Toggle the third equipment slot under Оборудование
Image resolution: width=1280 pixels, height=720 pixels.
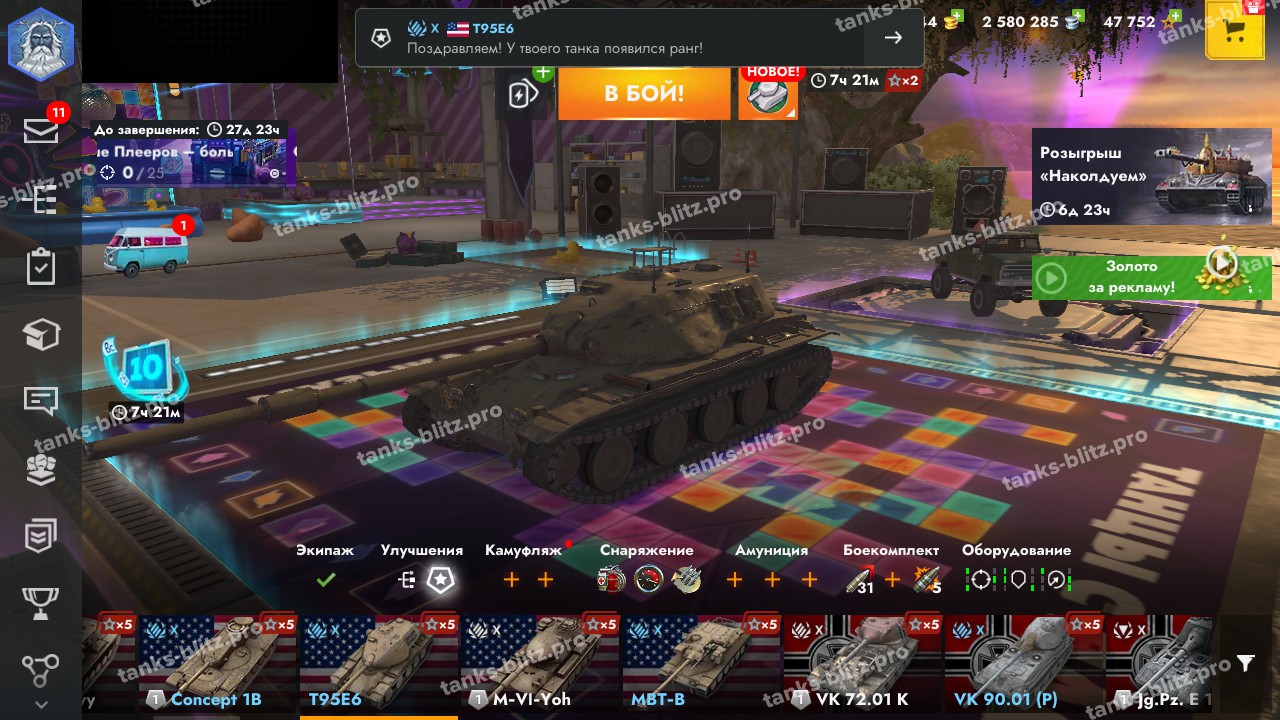pyautogui.click(x=1056, y=580)
